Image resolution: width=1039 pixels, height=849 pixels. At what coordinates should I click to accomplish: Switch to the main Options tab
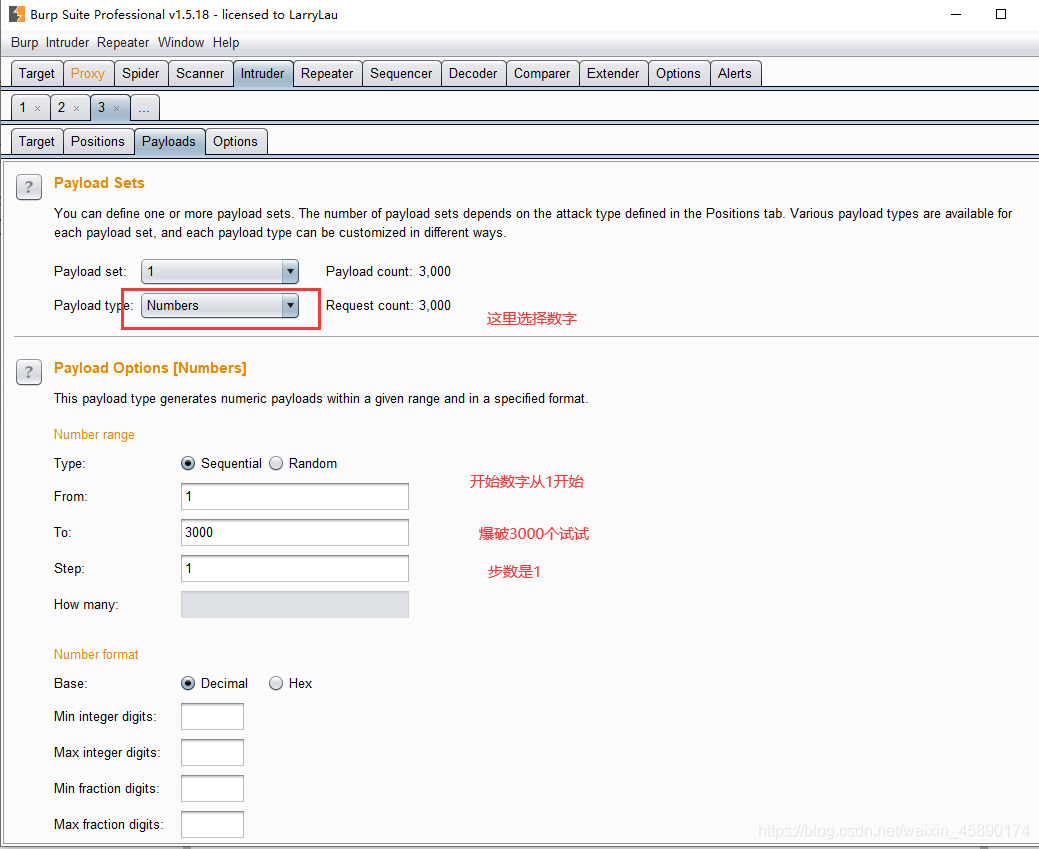[679, 74]
